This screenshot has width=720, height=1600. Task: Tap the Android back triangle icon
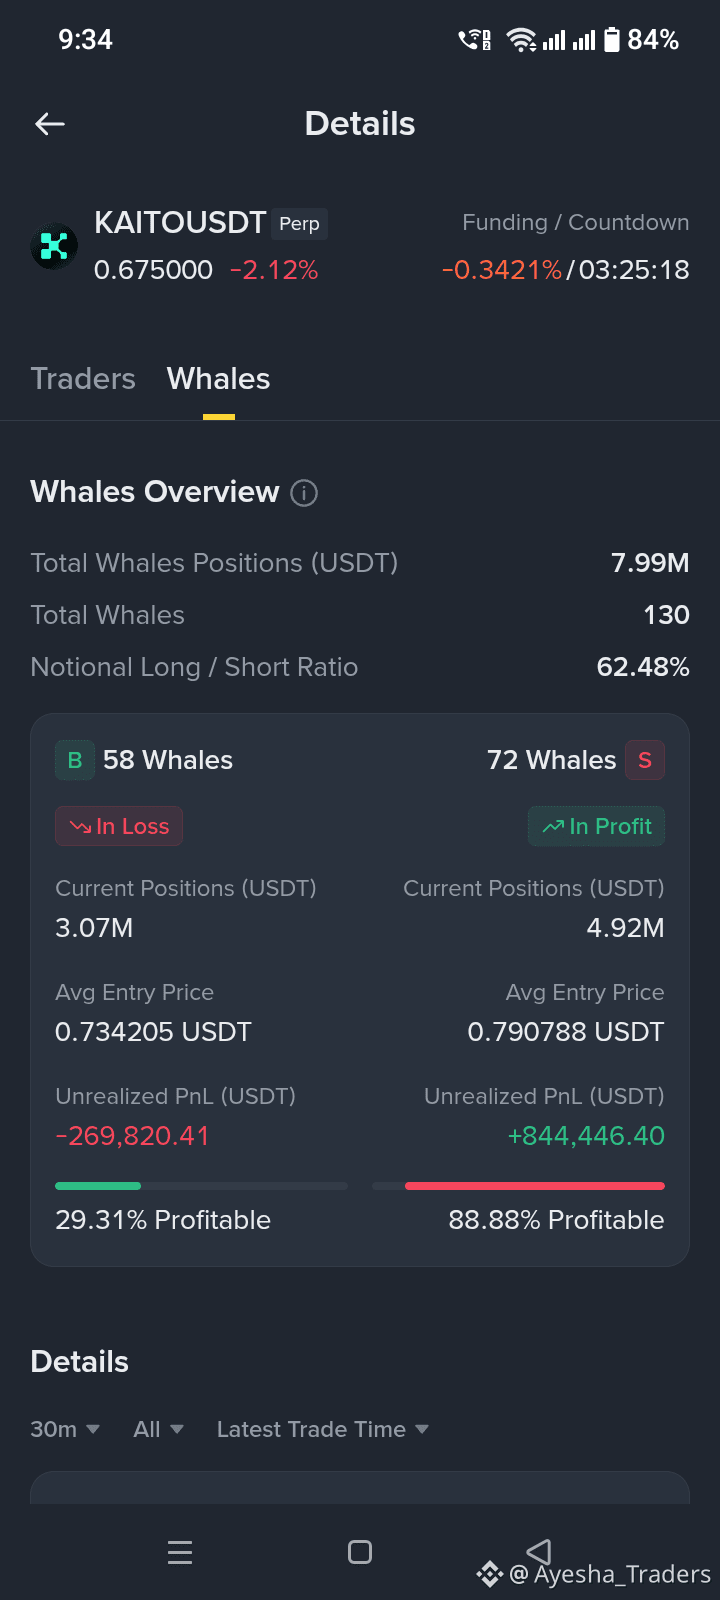click(x=539, y=1551)
